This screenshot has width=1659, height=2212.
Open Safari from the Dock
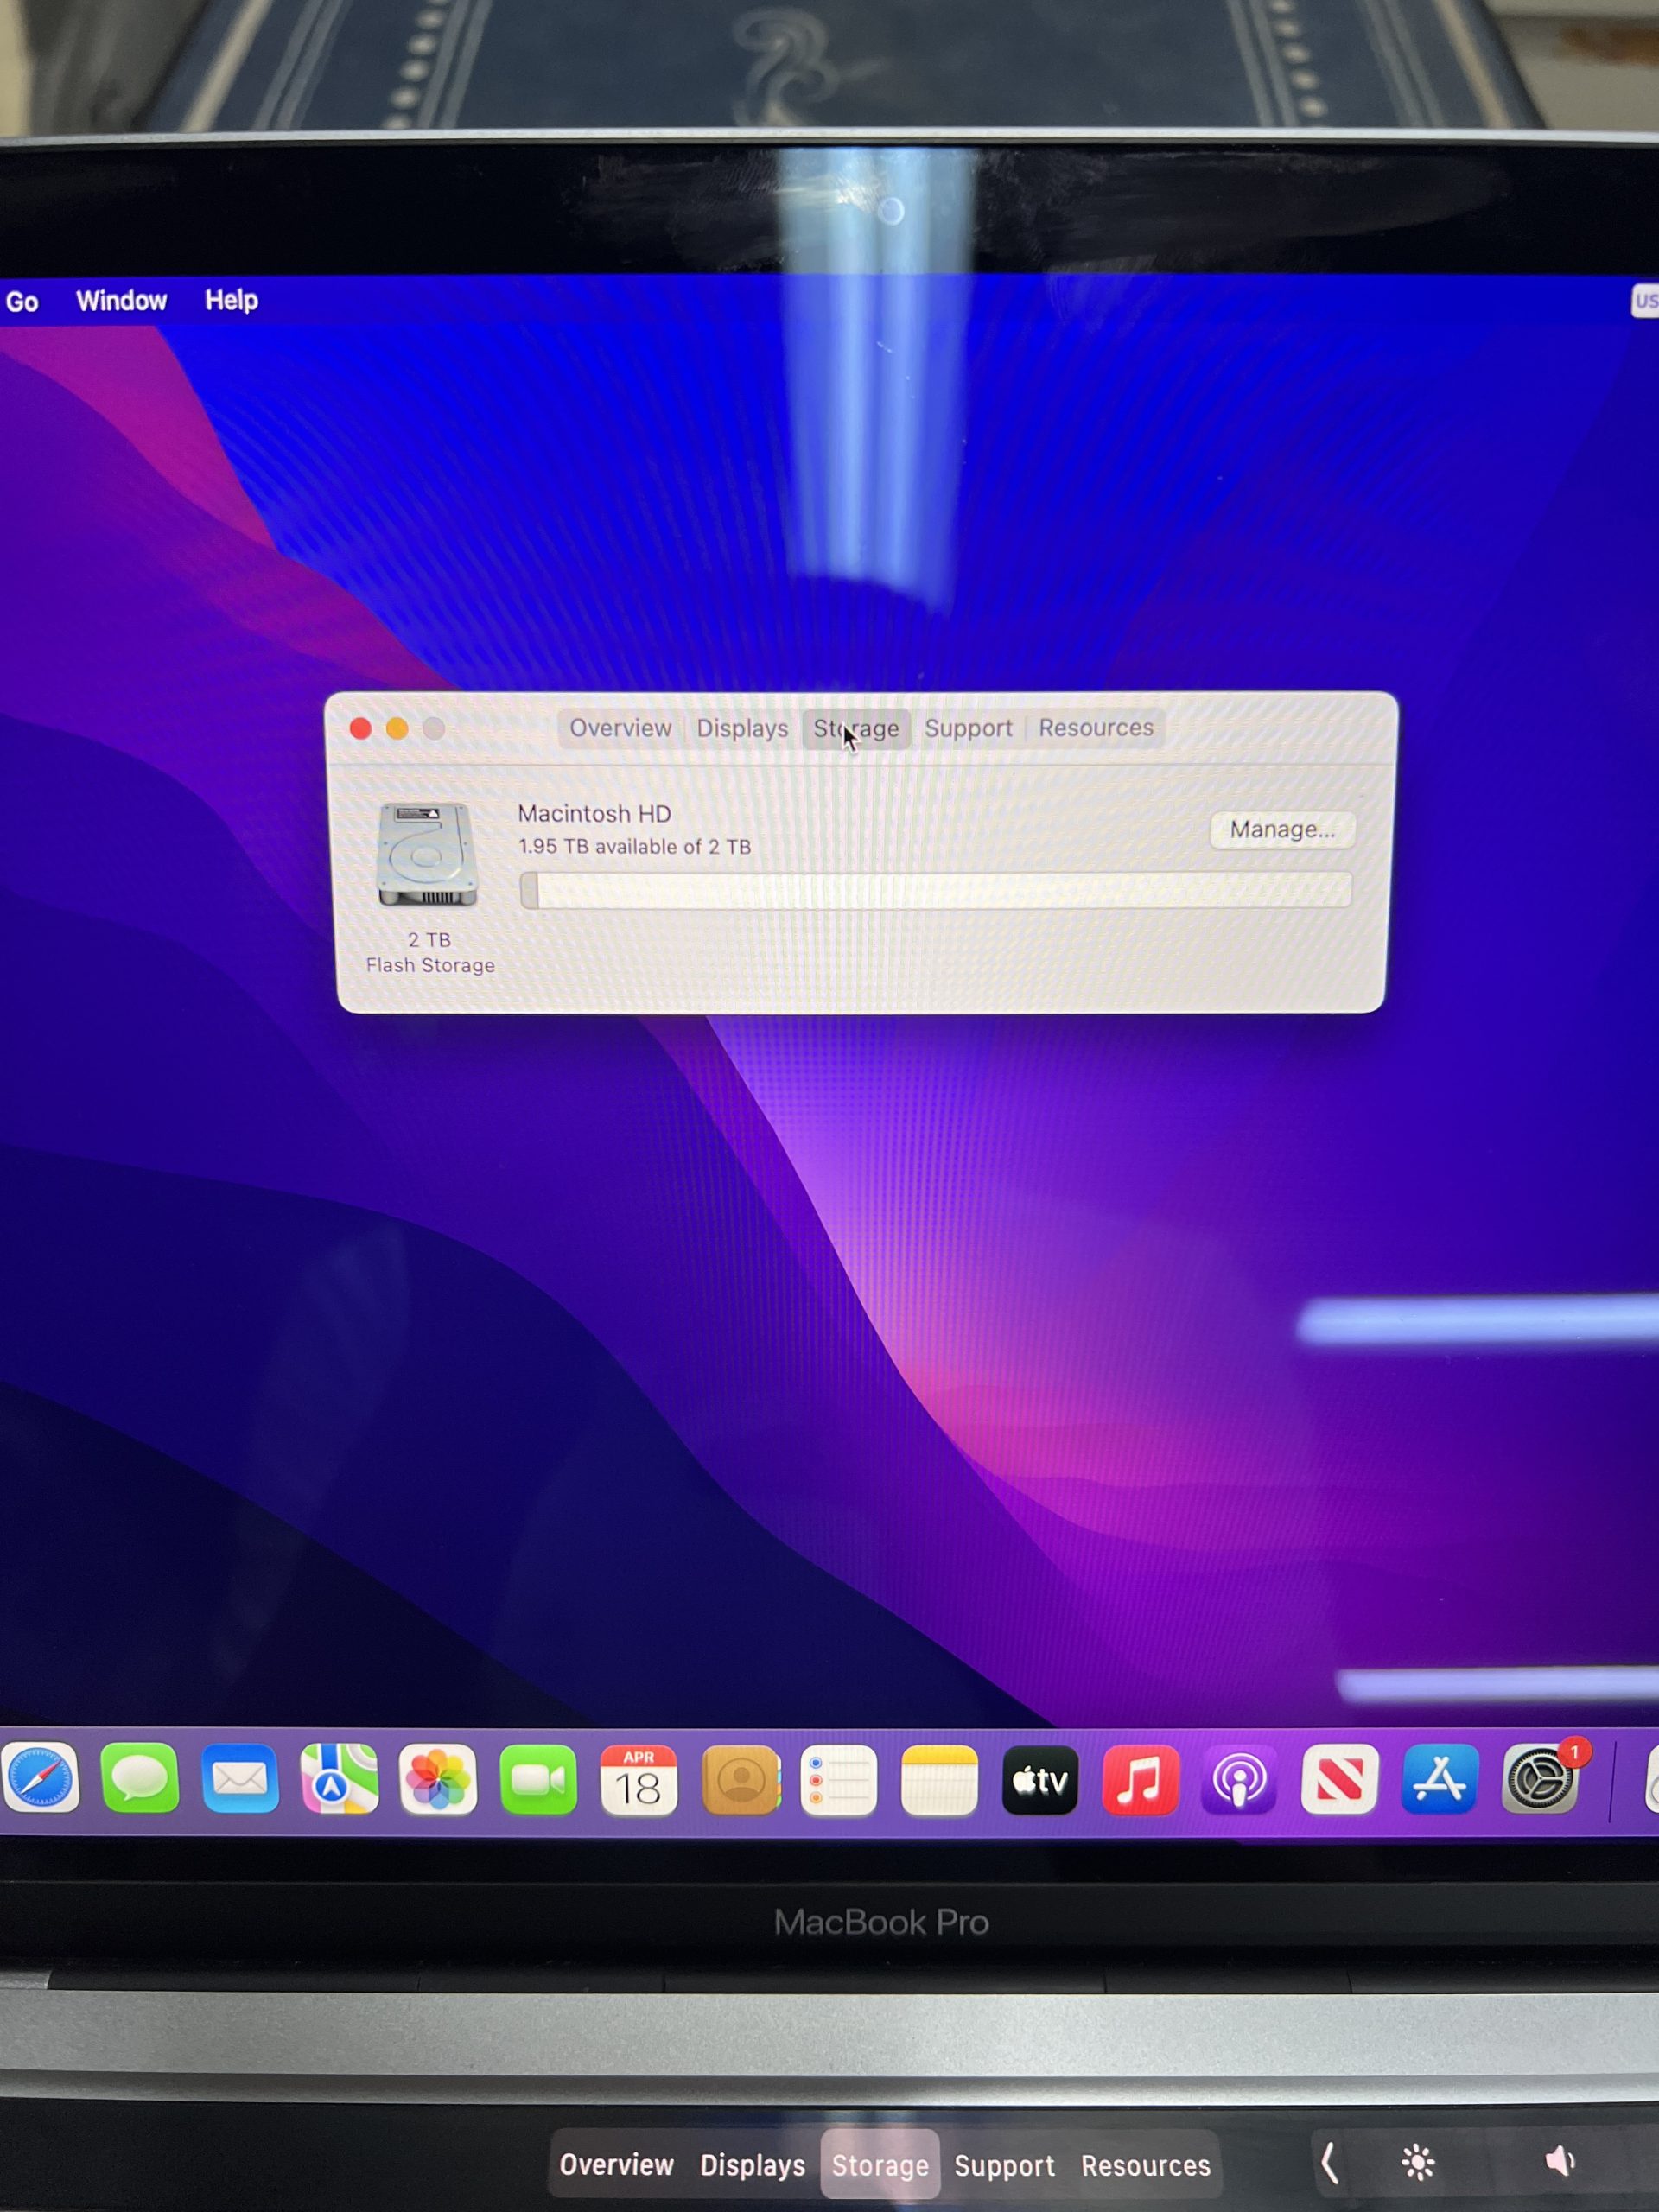(40, 1779)
